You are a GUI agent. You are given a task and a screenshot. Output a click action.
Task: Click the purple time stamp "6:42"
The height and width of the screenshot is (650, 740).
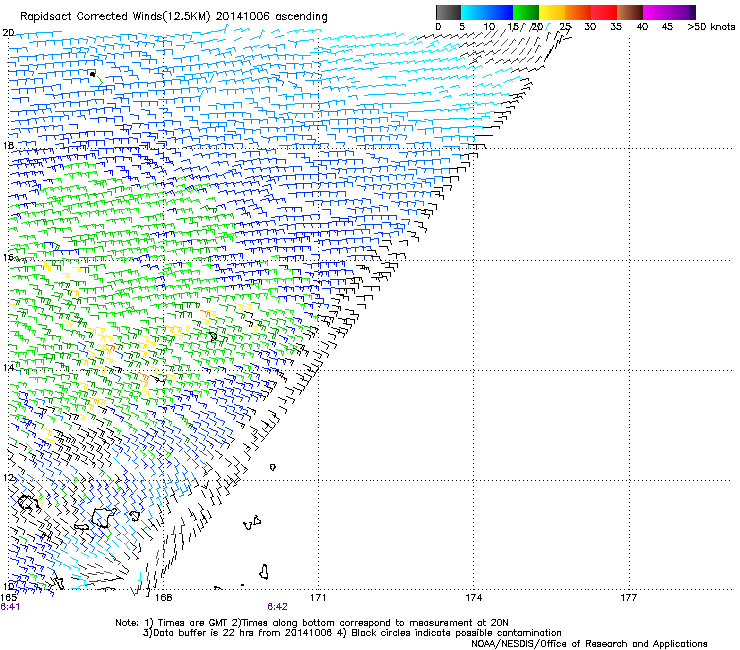277,606
